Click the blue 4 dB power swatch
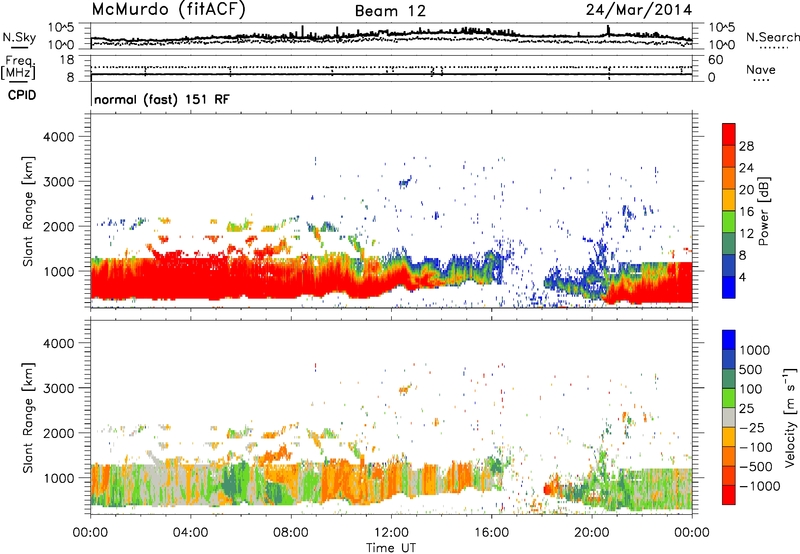This screenshot has height=554, width=800. coord(729,287)
